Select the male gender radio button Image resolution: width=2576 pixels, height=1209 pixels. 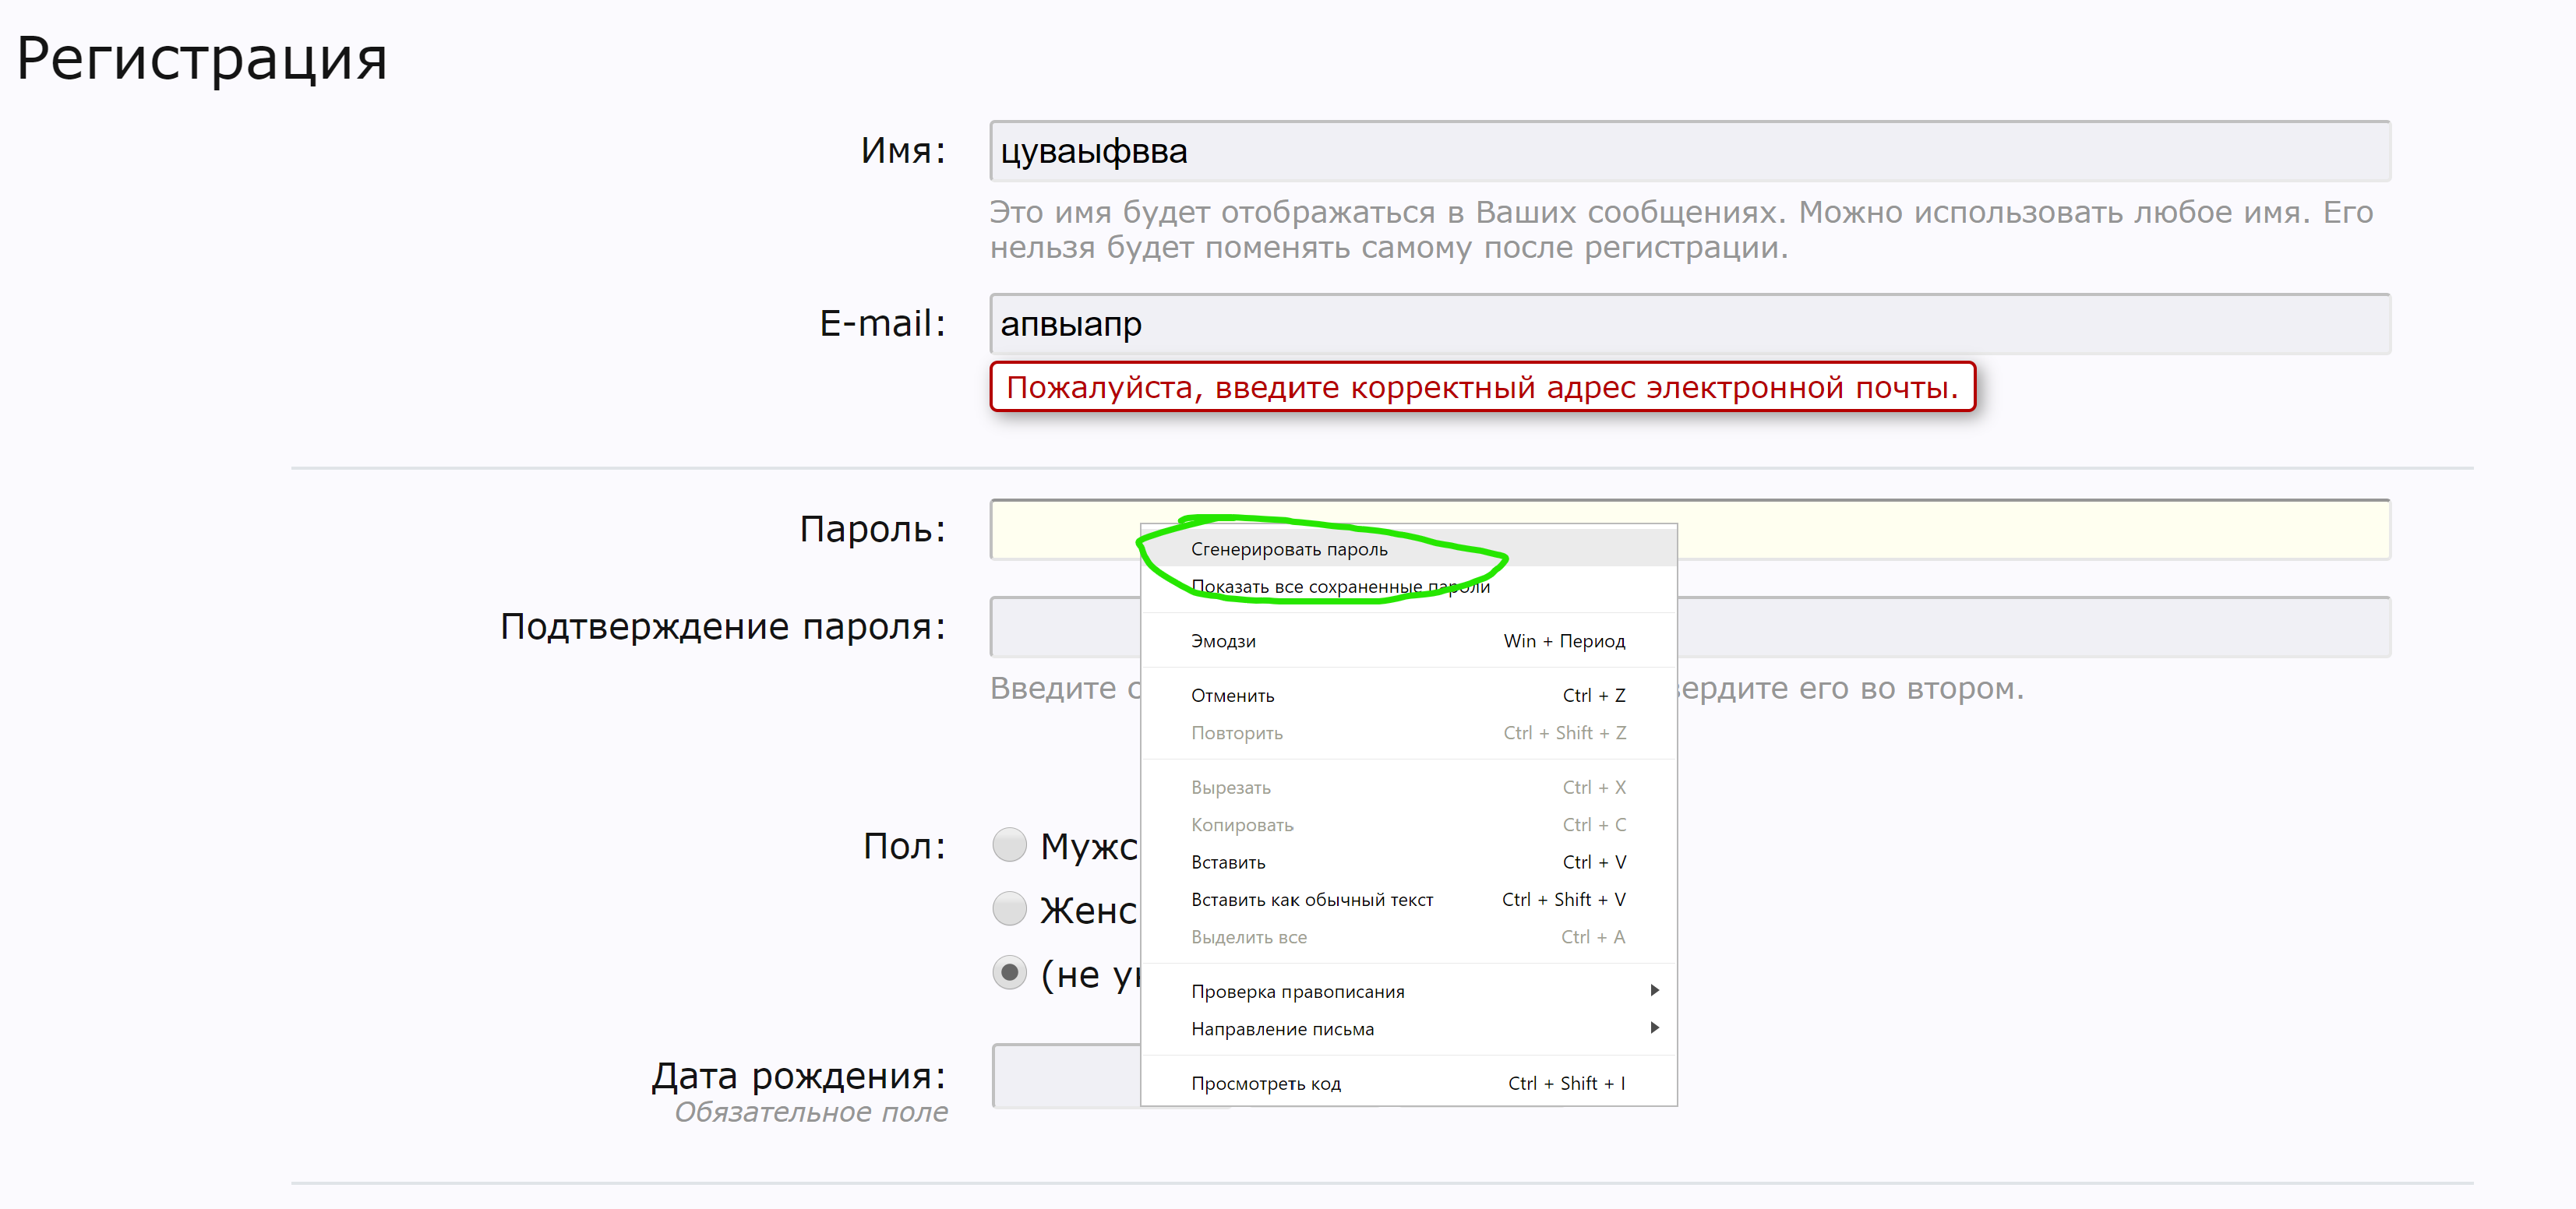point(1009,845)
